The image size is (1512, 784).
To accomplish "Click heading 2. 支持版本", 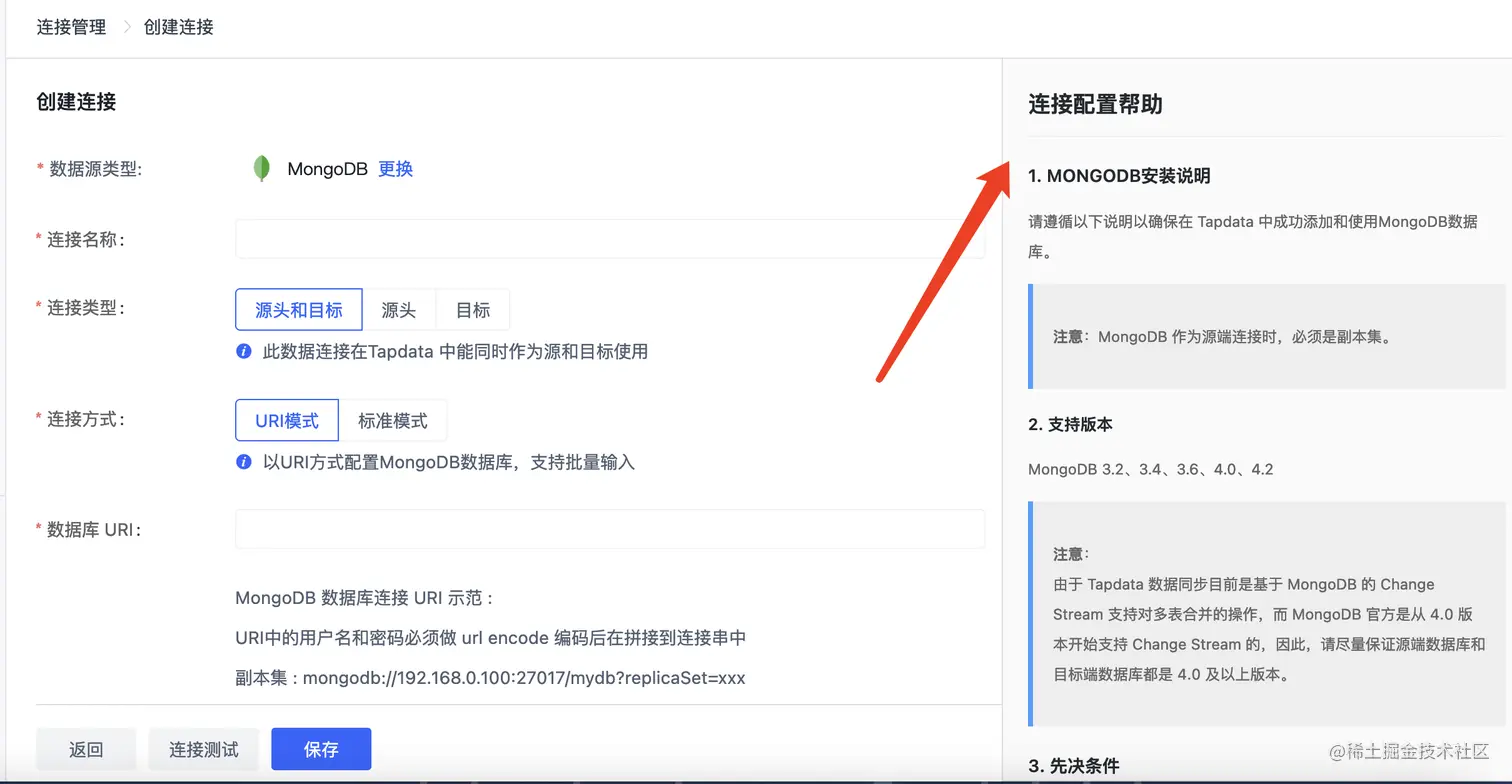I will pos(1070,424).
